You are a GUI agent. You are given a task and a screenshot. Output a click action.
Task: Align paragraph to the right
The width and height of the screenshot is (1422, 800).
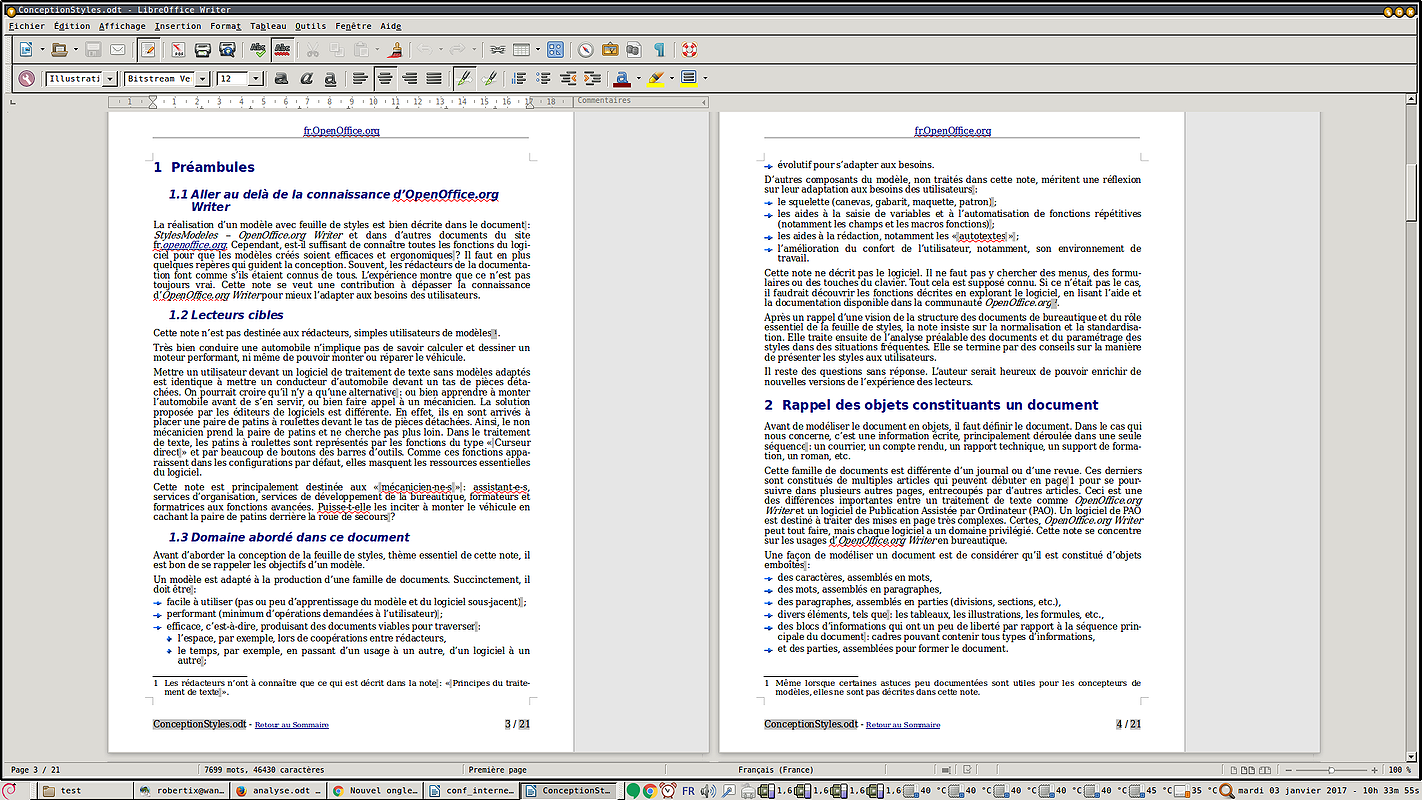point(409,78)
